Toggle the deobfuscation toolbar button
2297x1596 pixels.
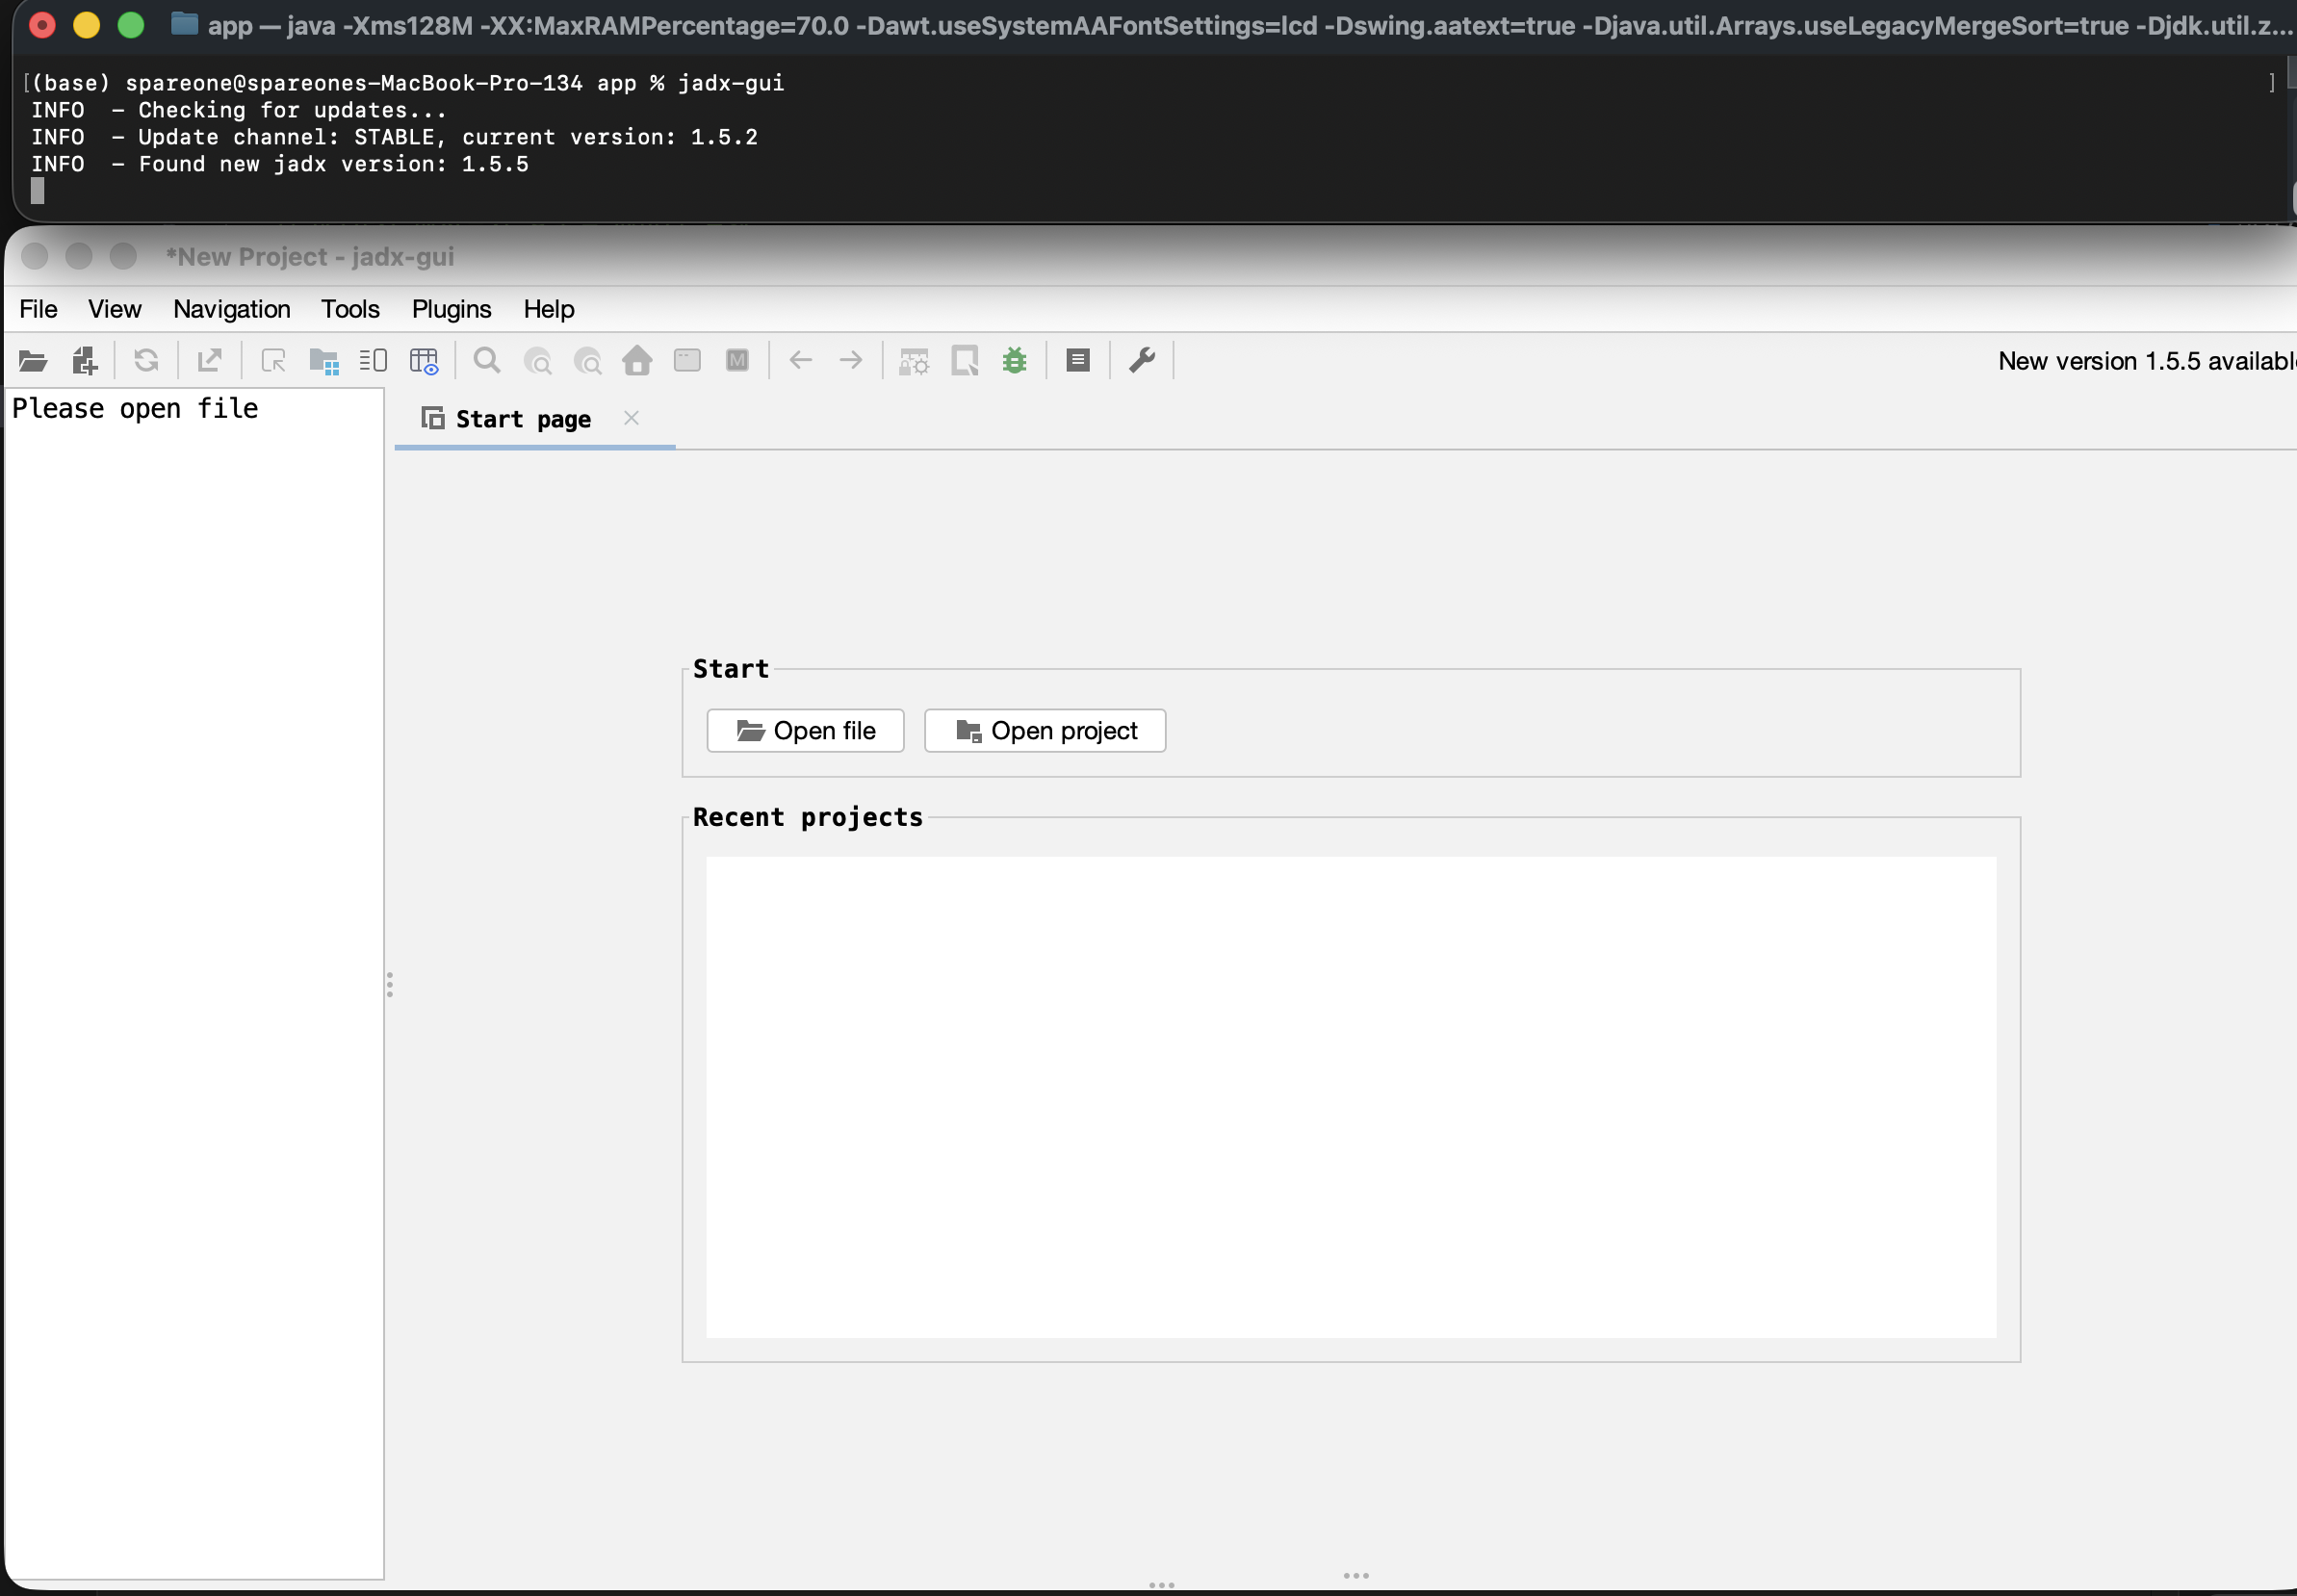coord(913,361)
